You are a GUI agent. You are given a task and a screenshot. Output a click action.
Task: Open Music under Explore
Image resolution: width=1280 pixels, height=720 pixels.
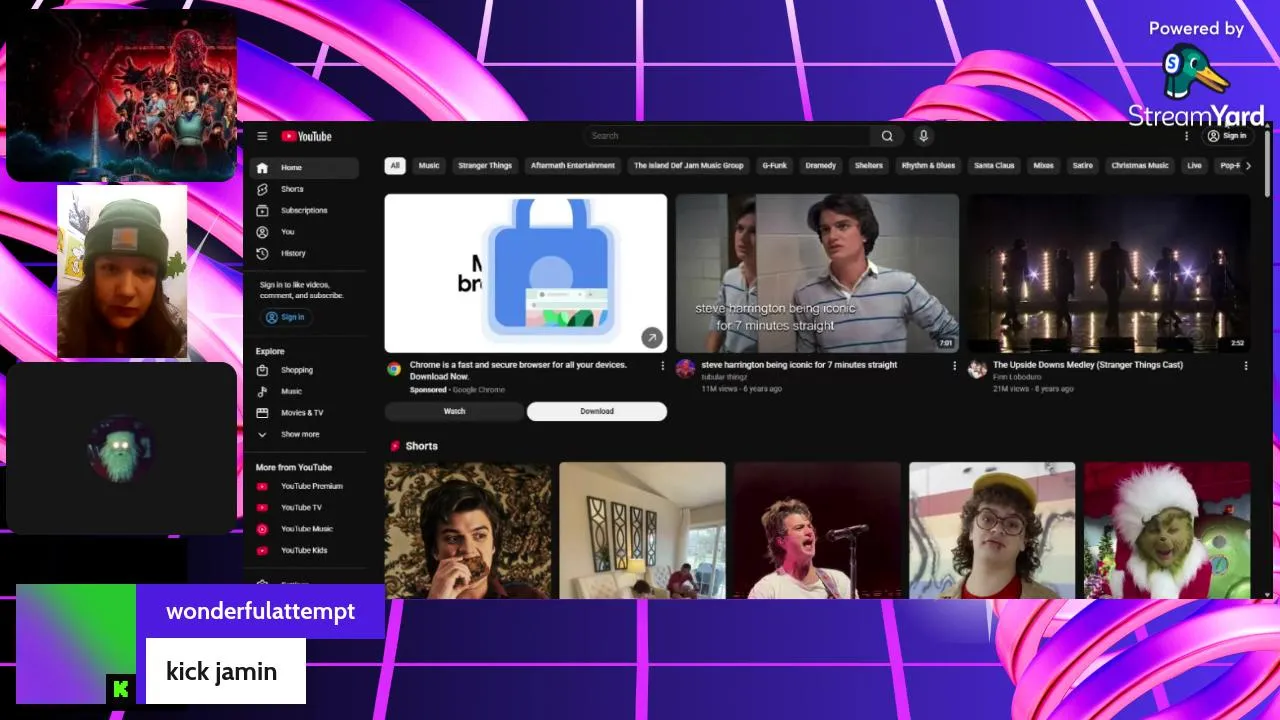(304, 391)
